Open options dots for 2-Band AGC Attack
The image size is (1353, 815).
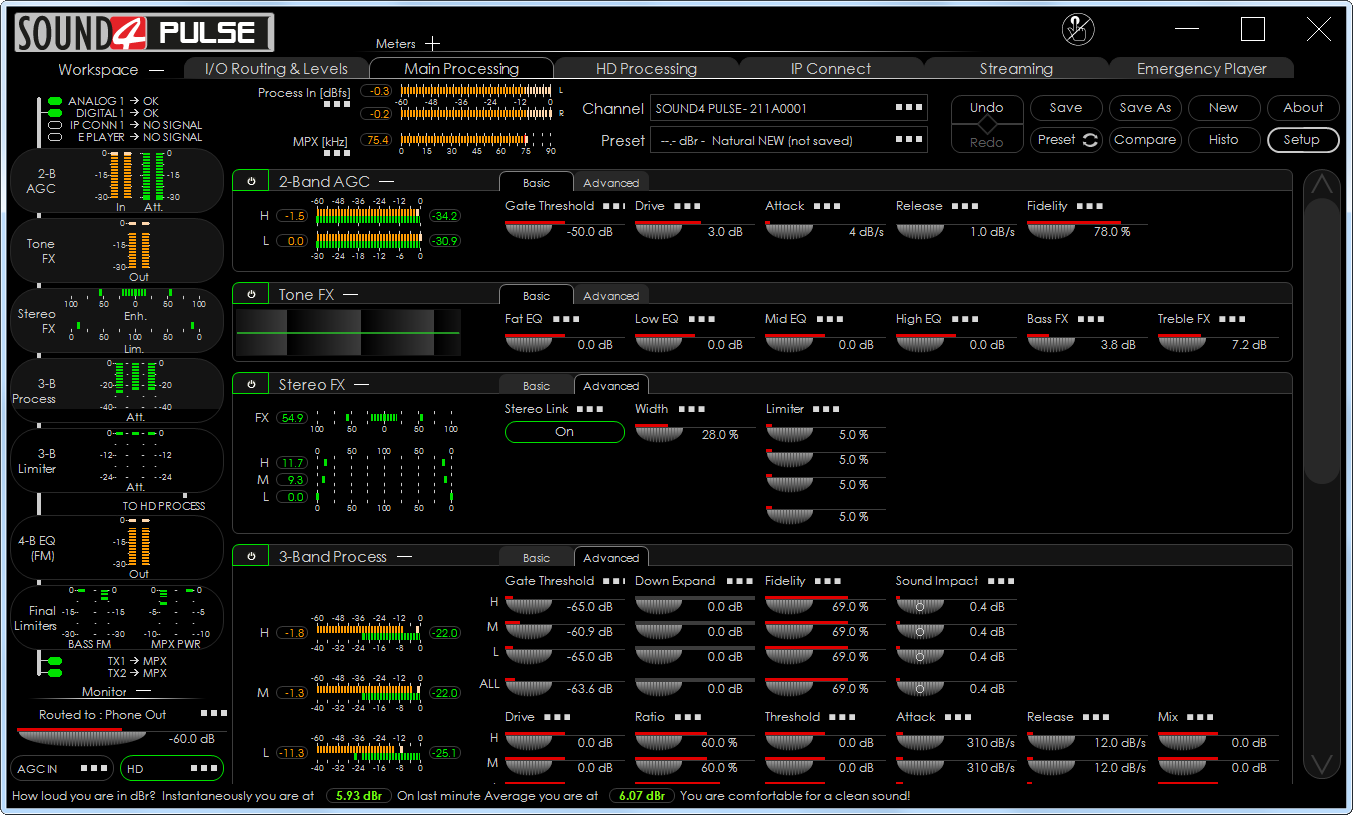point(827,206)
